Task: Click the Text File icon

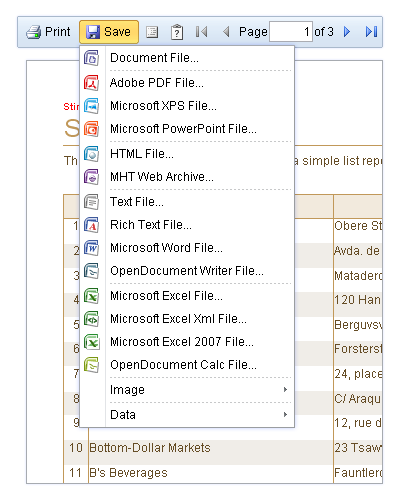Action: [91, 202]
